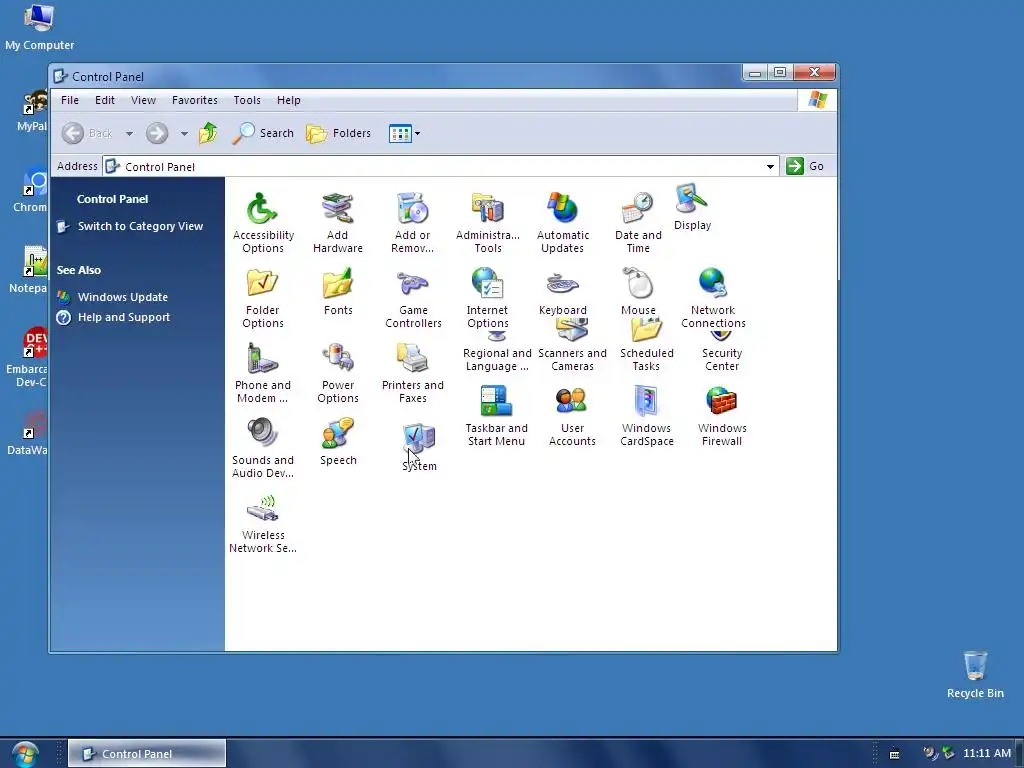Click the Forward navigation button
Image resolution: width=1024 pixels, height=768 pixels.
pyautogui.click(x=157, y=133)
